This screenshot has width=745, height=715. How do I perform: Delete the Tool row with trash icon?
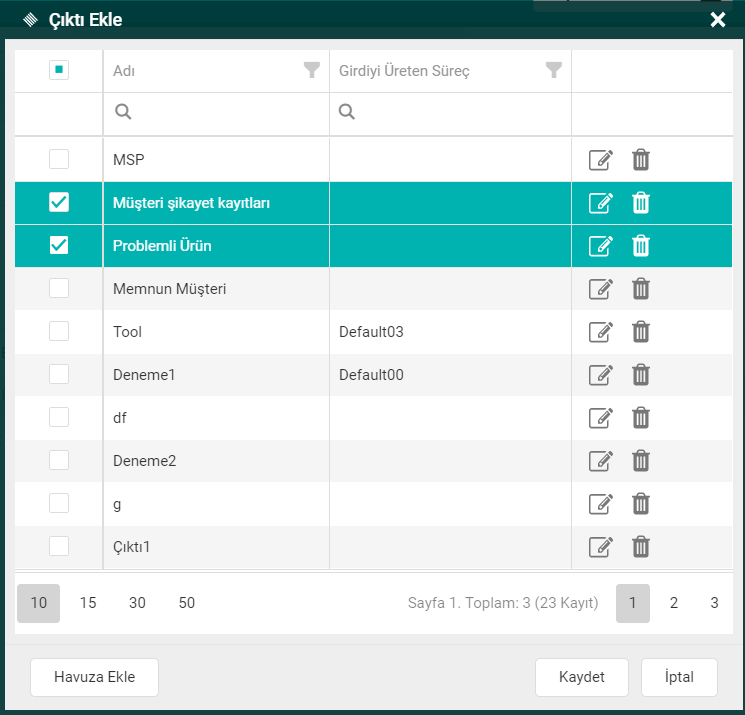641,332
